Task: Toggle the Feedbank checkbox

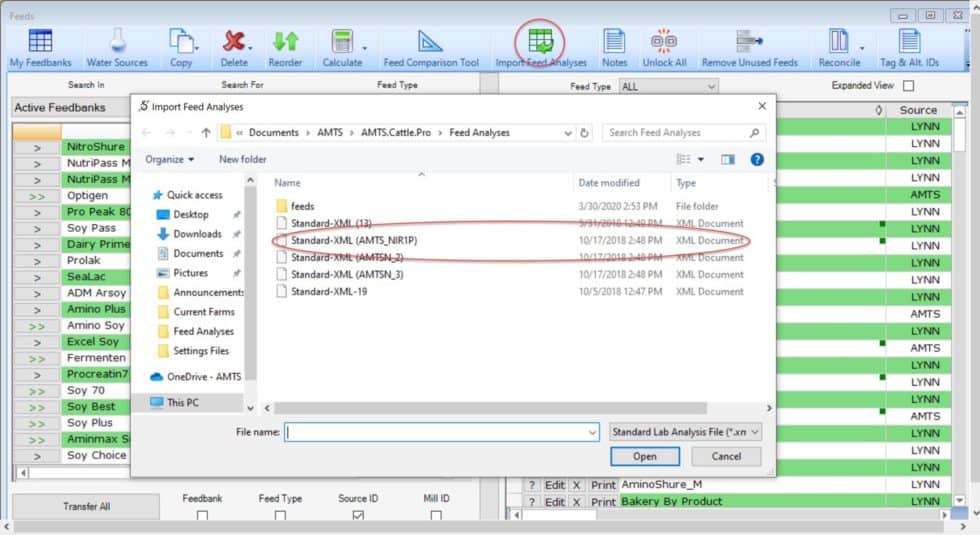Action: 202,516
